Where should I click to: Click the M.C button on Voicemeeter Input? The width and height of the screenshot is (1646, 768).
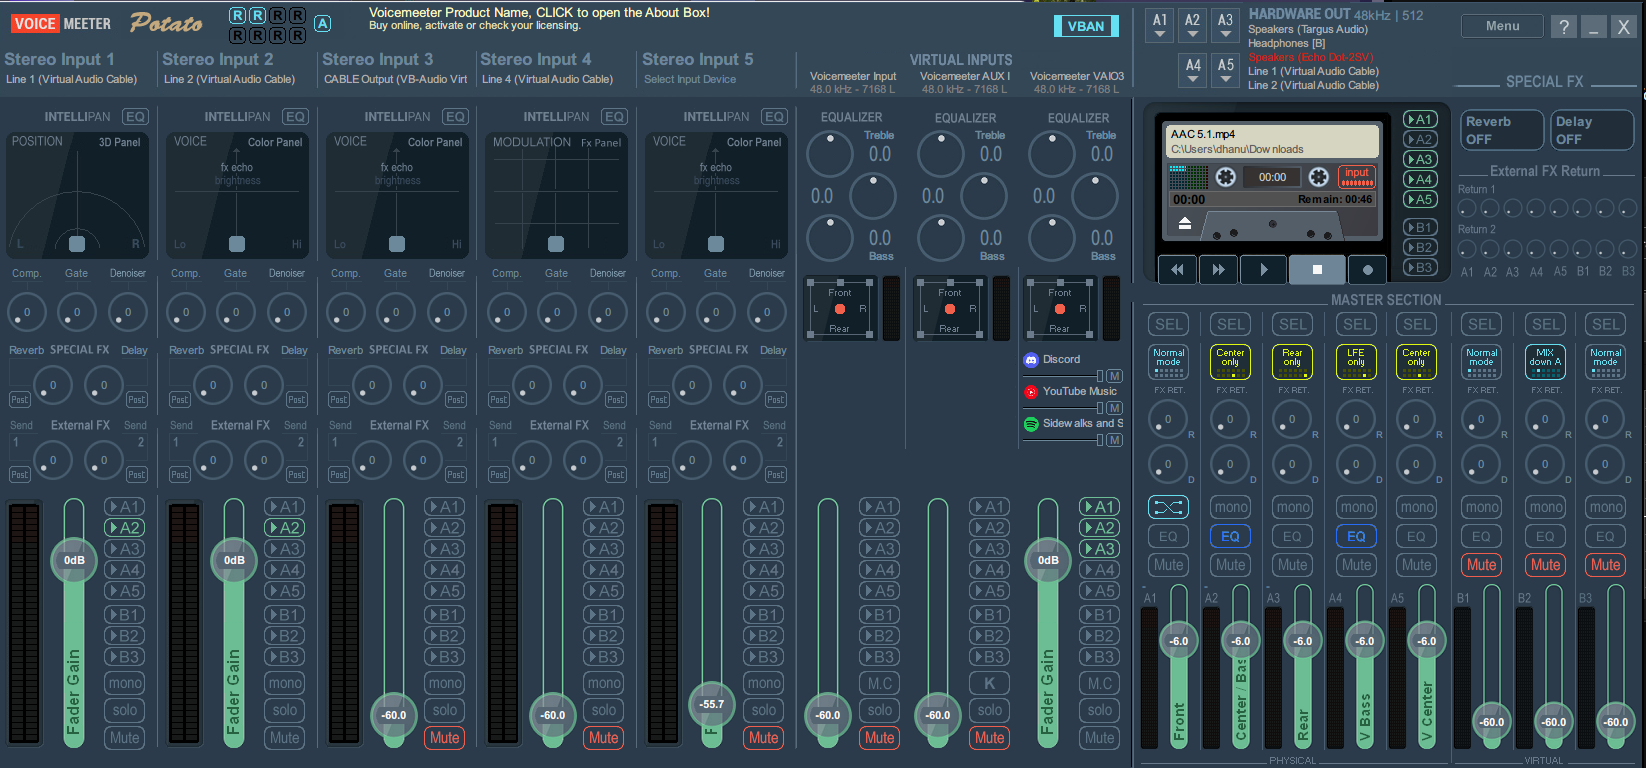click(879, 683)
